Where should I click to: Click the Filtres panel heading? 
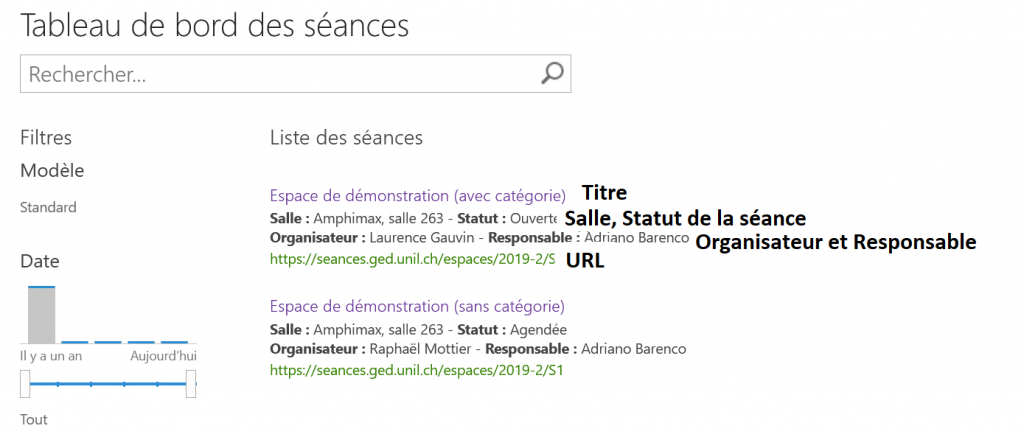pos(46,138)
